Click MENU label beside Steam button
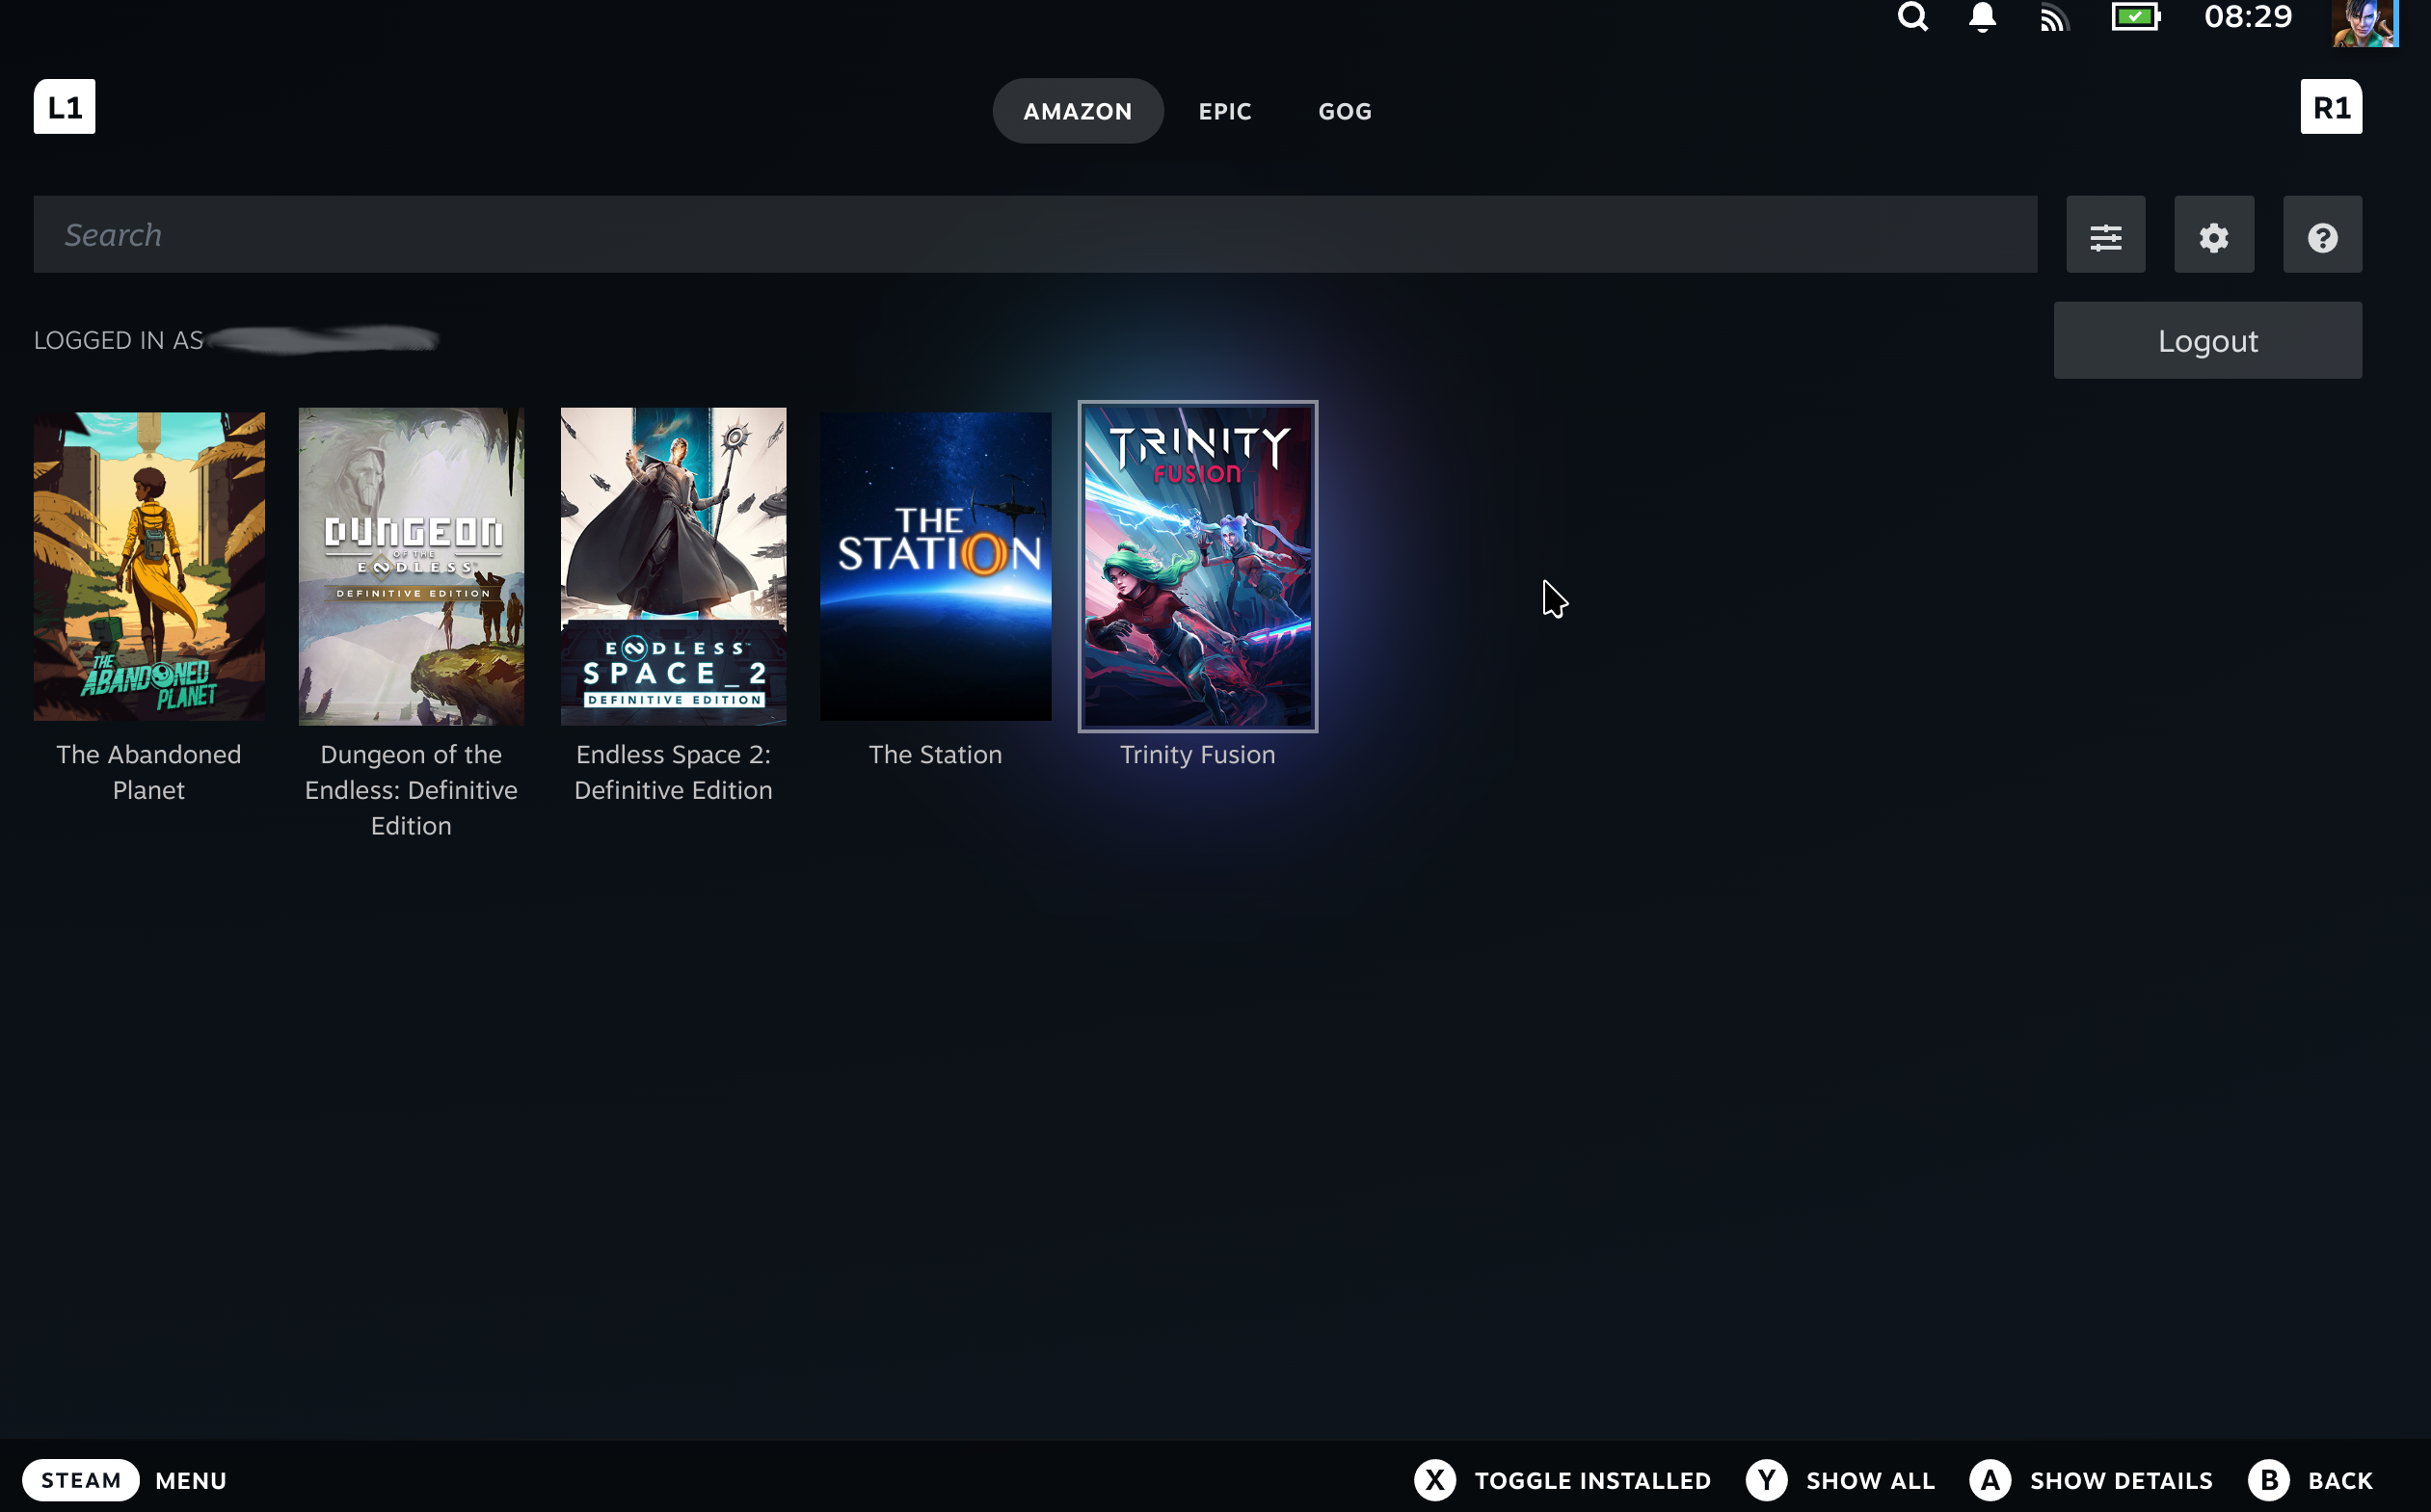This screenshot has width=2431, height=1512. pos(191,1481)
